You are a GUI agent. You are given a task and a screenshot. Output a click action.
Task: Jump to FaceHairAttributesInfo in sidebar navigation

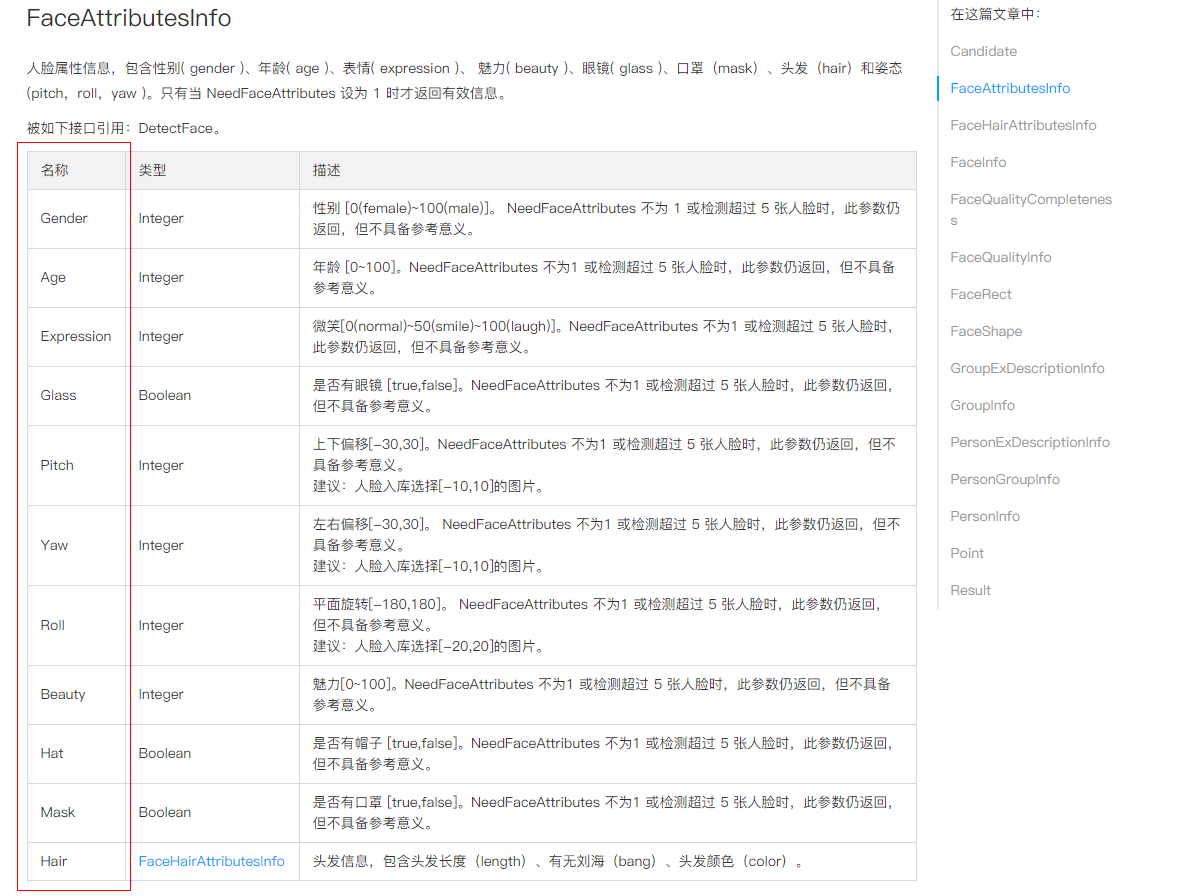pos(1023,125)
